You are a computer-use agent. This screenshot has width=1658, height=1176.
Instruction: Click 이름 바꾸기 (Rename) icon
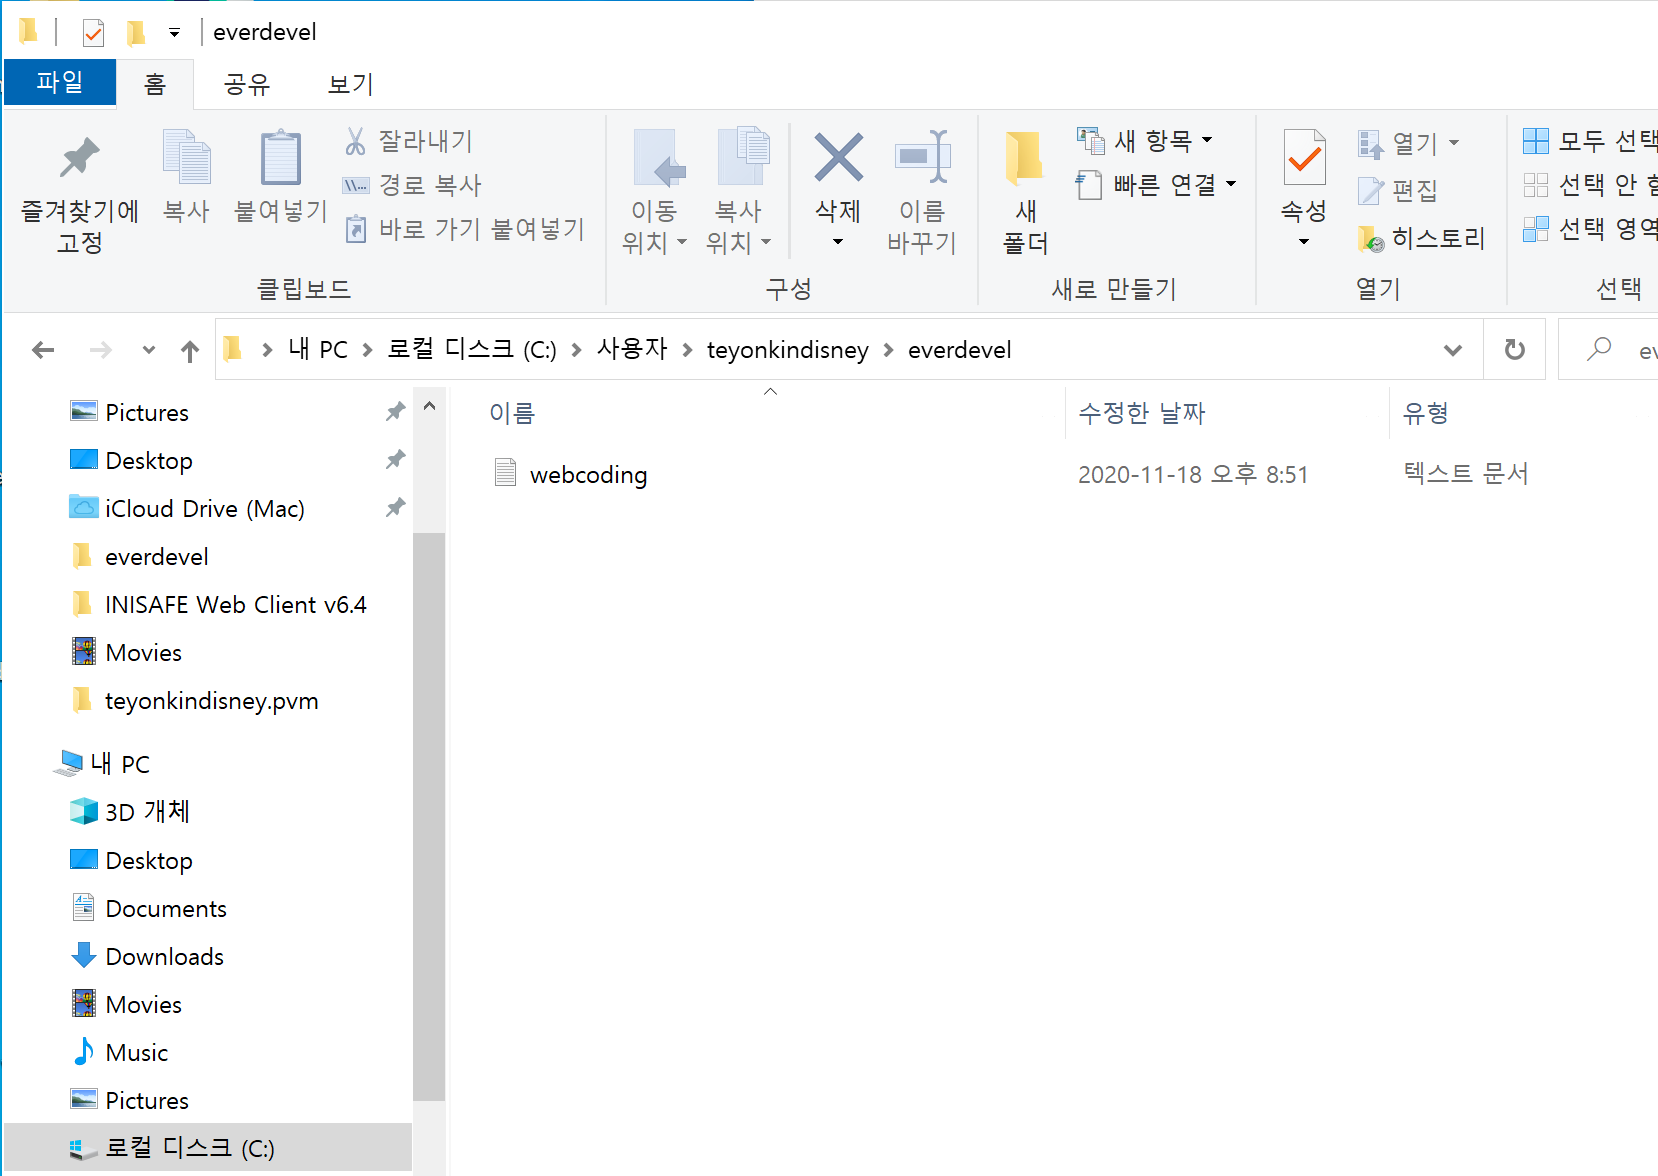coord(922,192)
